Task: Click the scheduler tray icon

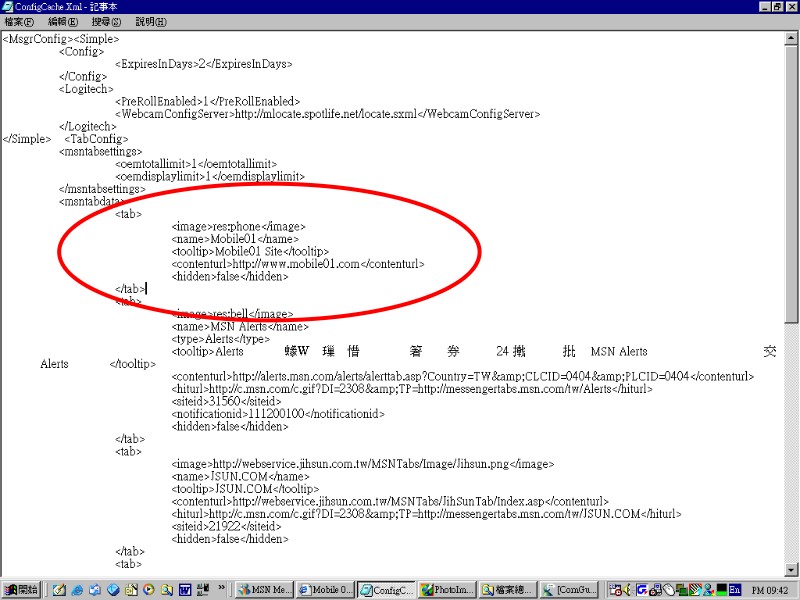Action: [615, 590]
